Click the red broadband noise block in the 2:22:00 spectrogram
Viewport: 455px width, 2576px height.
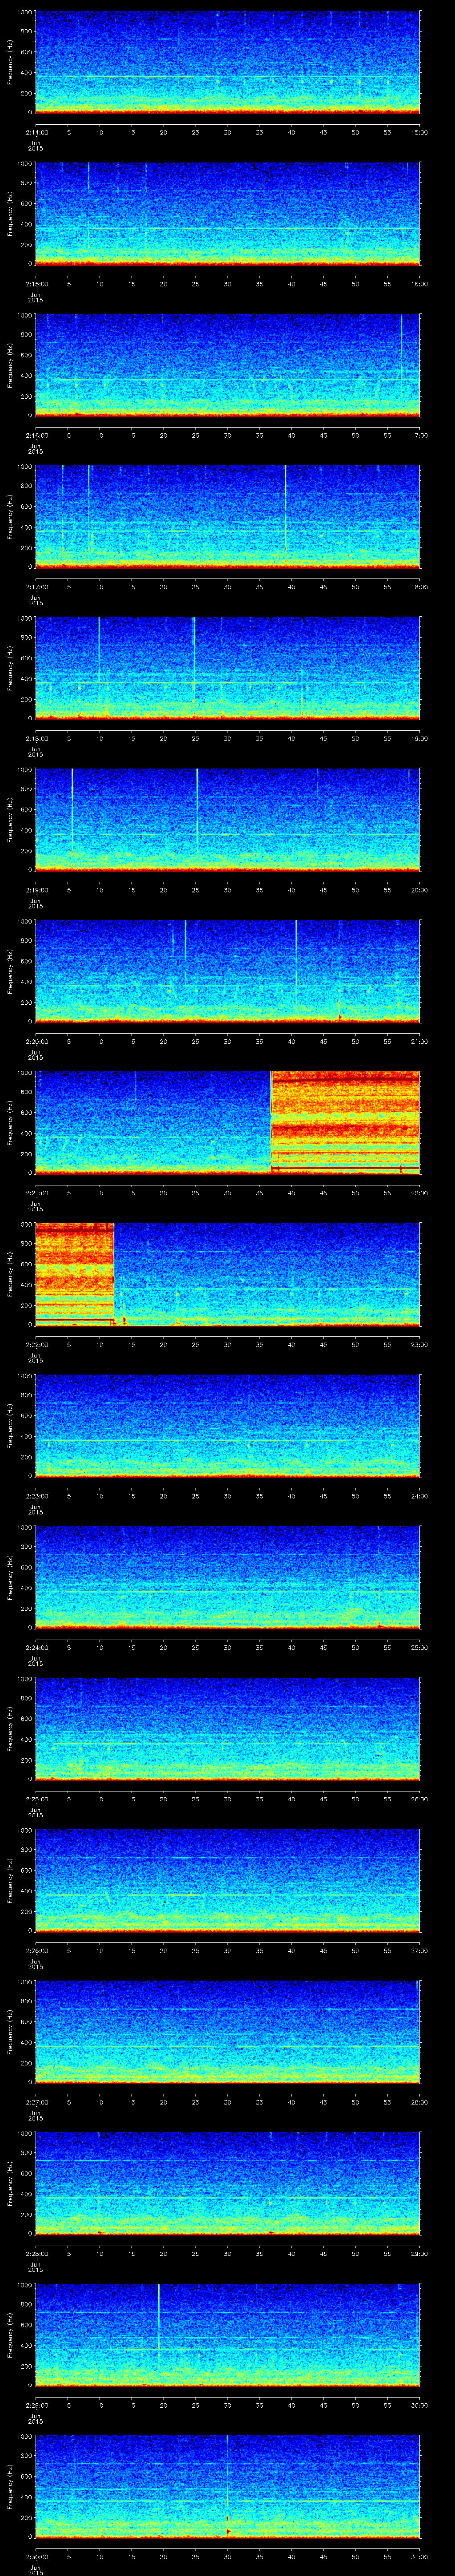[x=74, y=1274]
